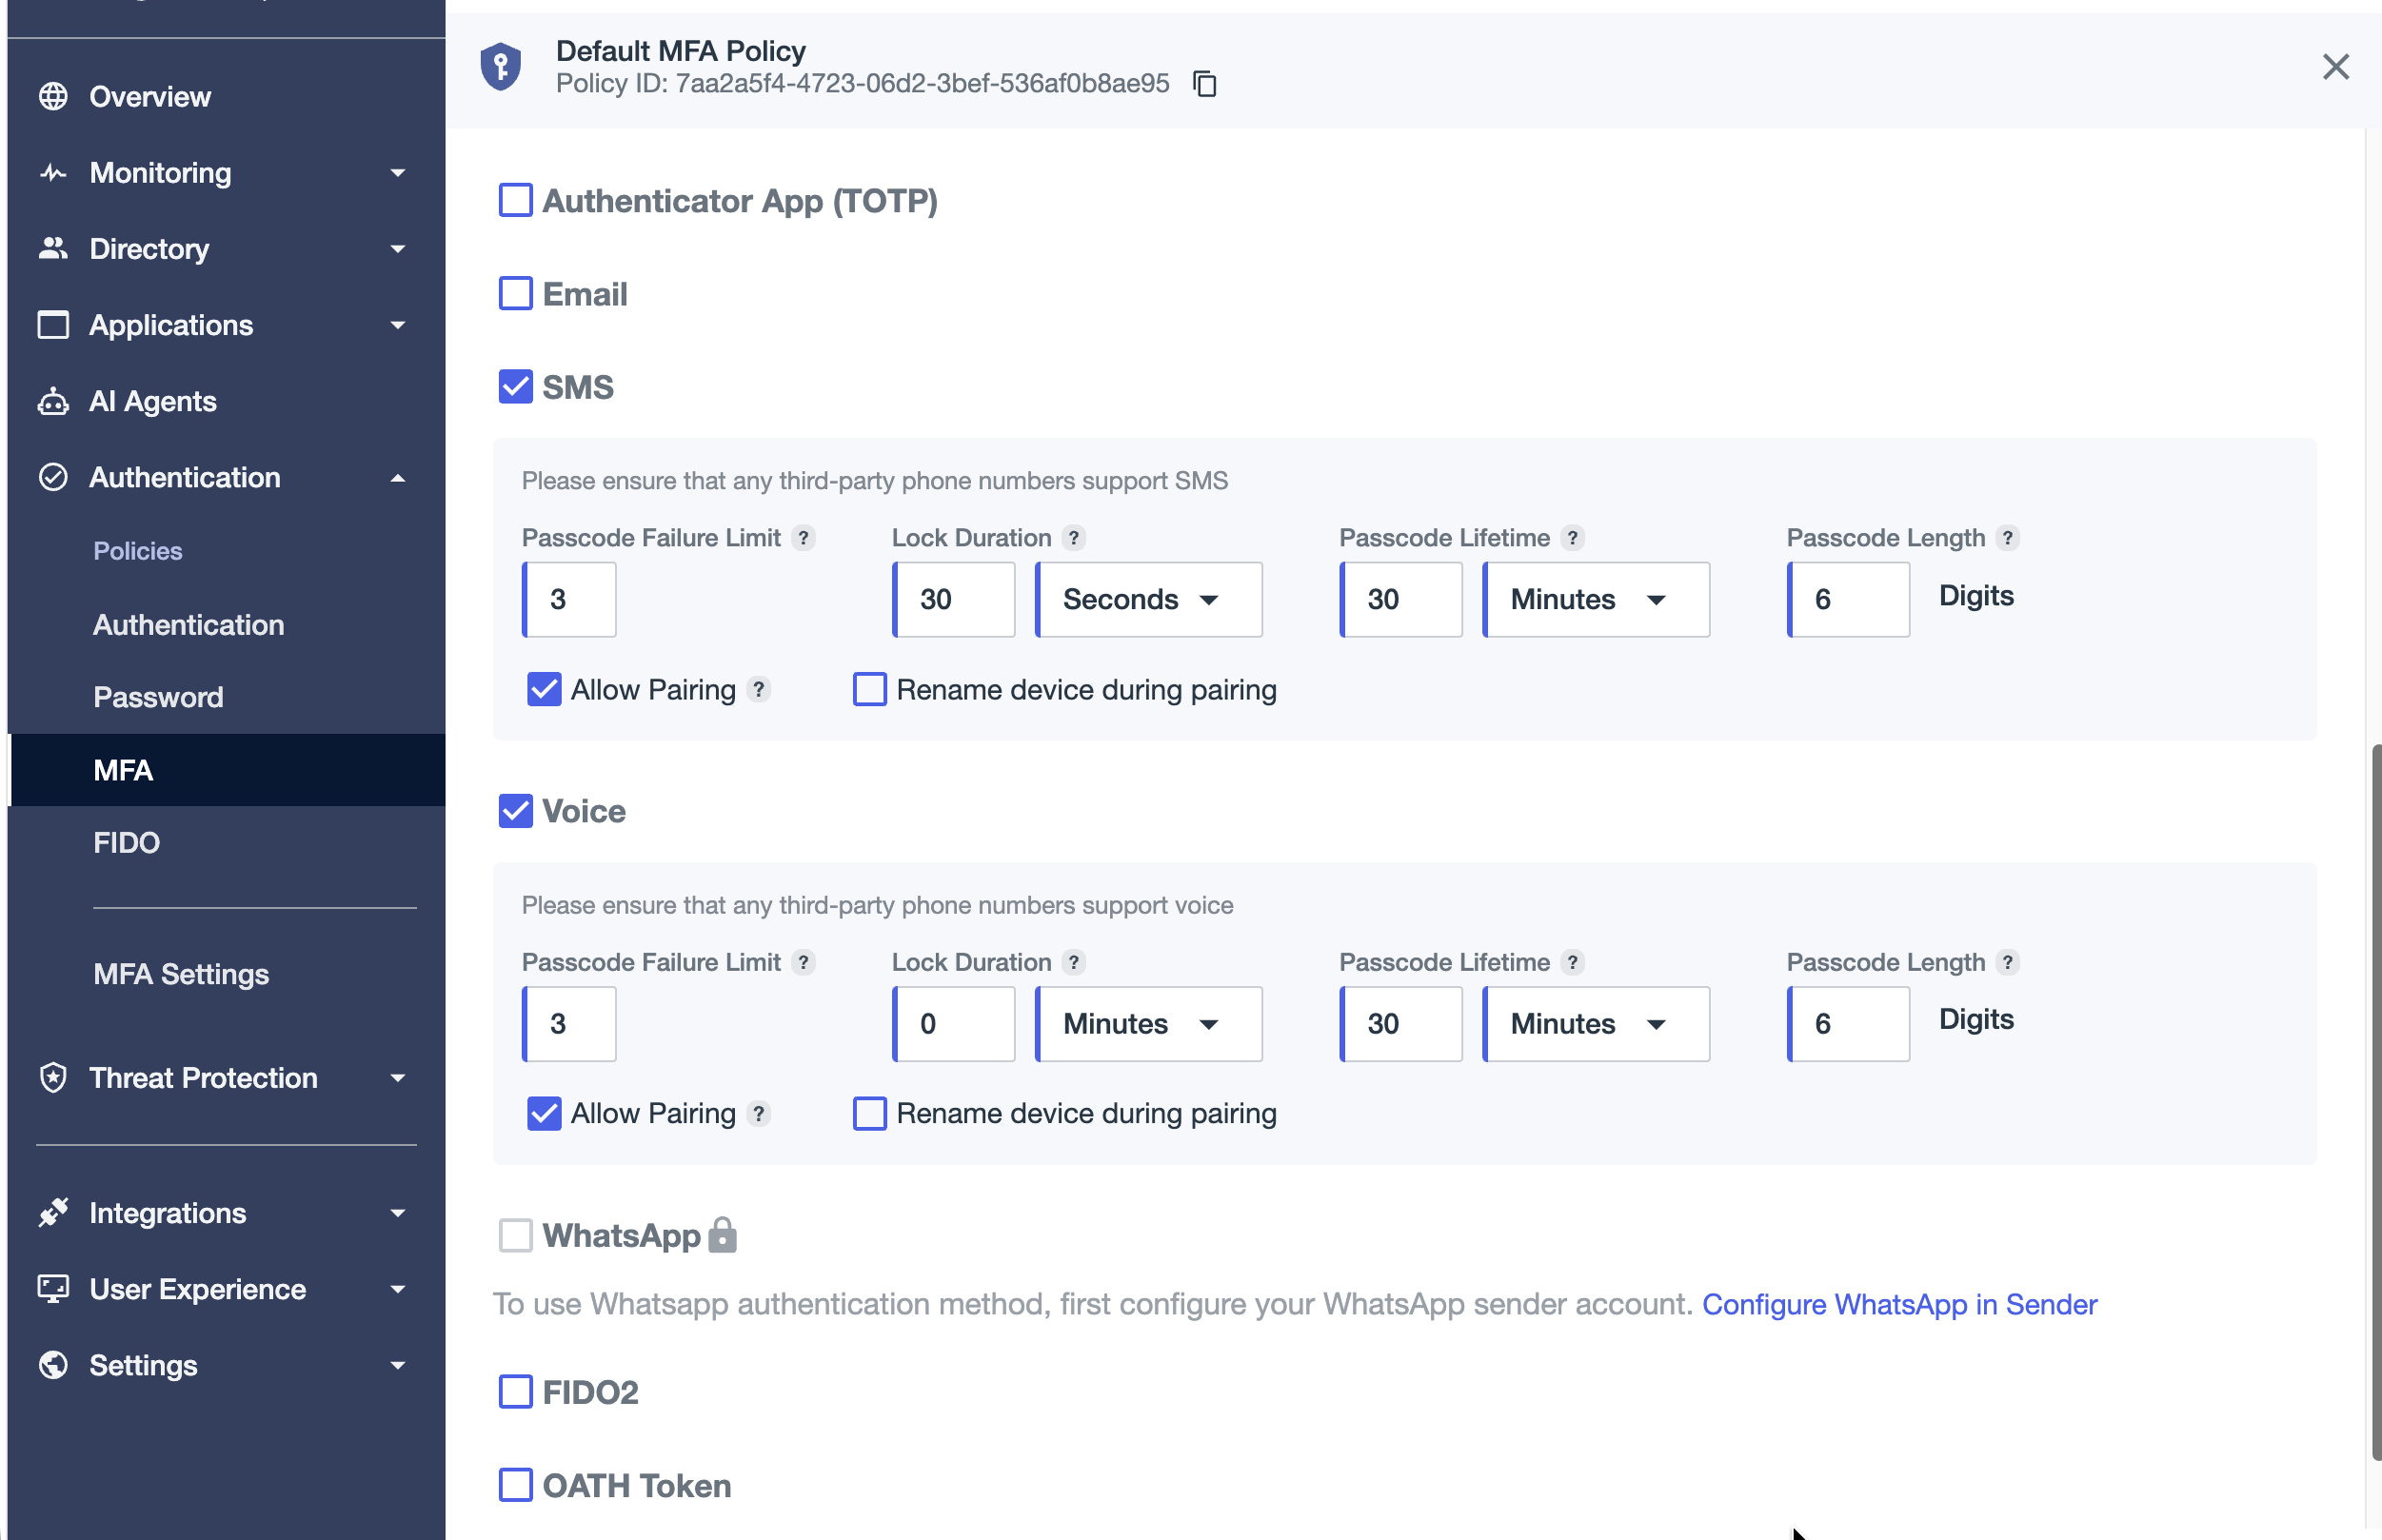
Task: Show help for Voice Passcode Lifetime
Action: pyautogui.click(x=1572, y=962)
